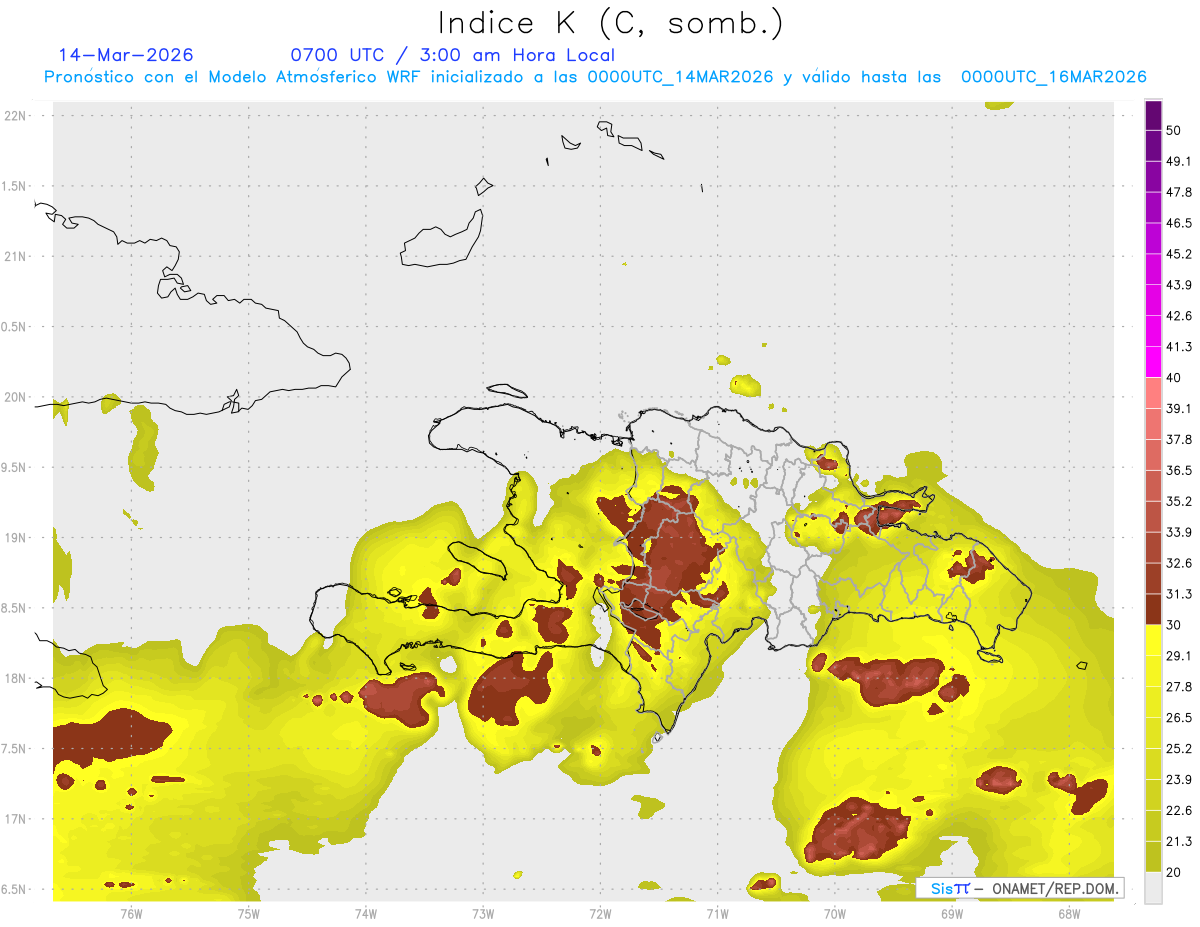Click the colorbar value 41.3
This screenshot has width=1200, height=927.
click(x=1180, y=347)
